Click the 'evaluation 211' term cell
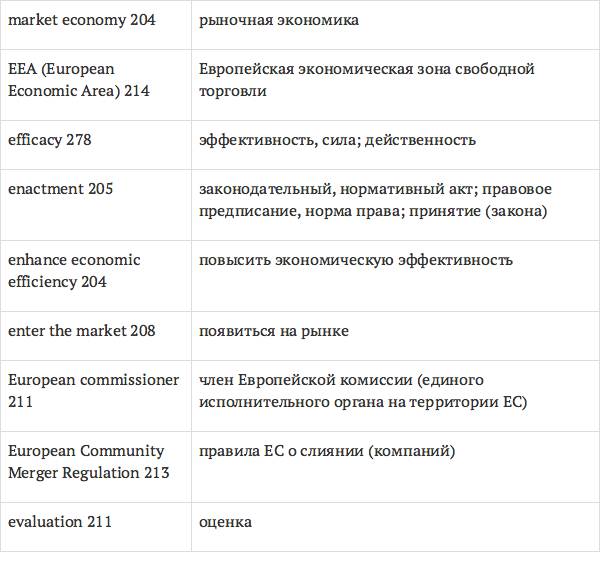Viewport: 600px width, 572px height. tap(60, 522)
